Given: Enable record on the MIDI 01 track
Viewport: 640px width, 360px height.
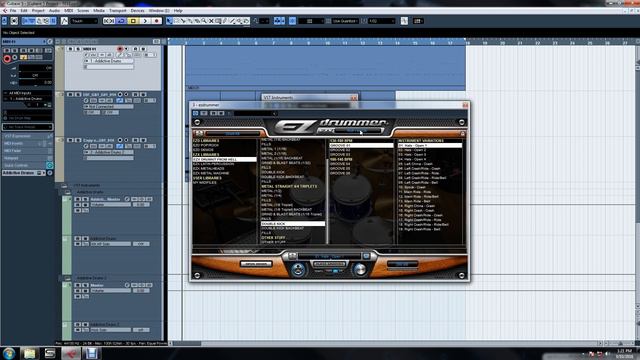Looking at the screenshot, I should click(x=120, y=49).
